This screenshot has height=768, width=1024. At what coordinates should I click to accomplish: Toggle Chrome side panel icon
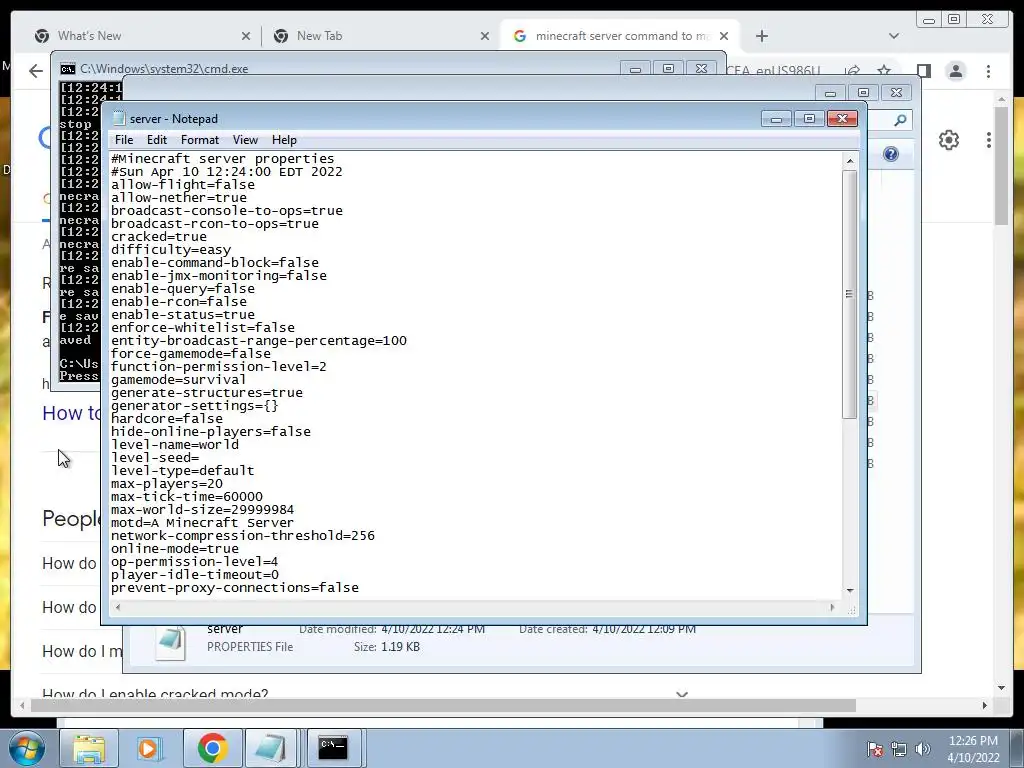click(x=923, y=71)
